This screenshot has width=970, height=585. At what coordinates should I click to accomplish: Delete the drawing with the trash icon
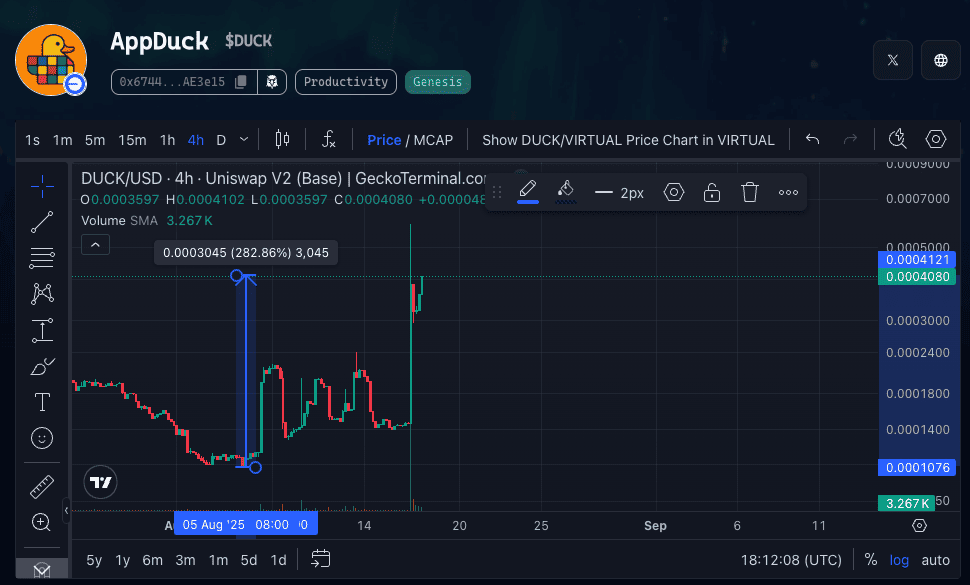coord(750,193)
